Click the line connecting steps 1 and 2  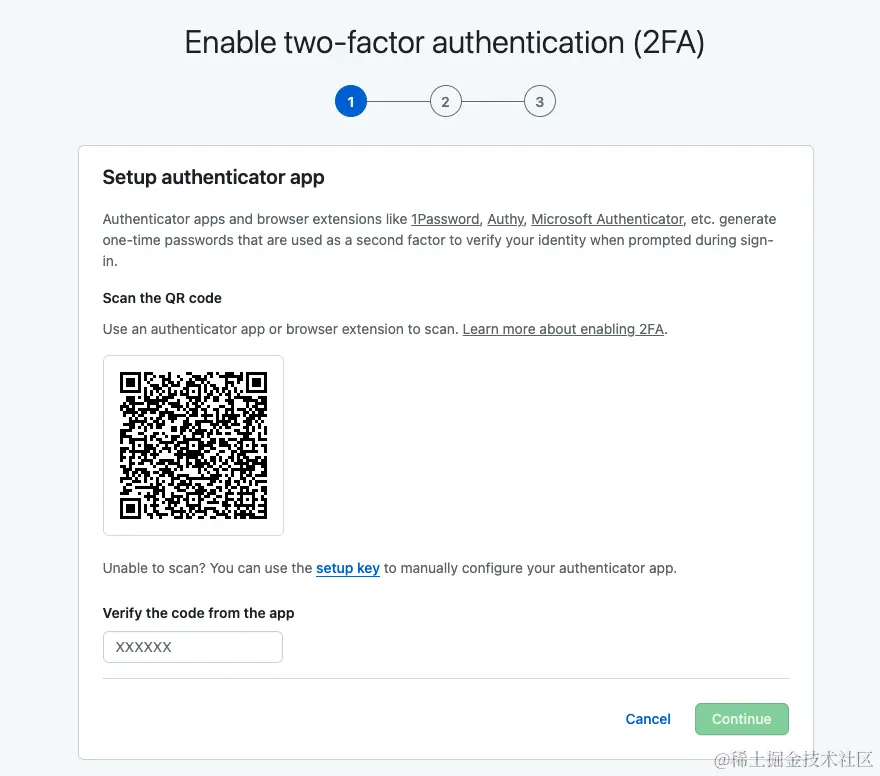click(x=398, y=102)
